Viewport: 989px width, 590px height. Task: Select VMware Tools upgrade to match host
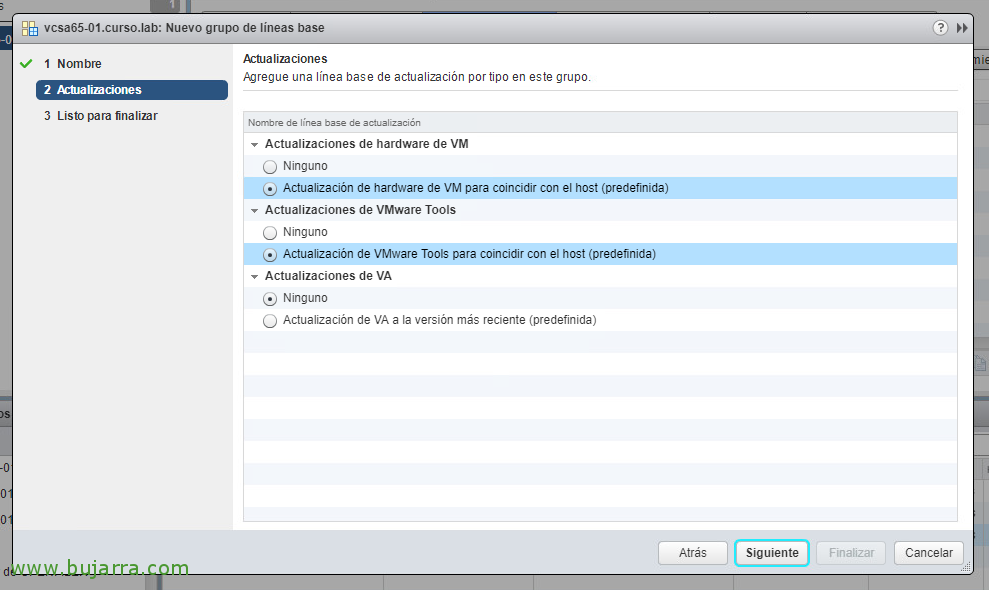pos(270,255)
